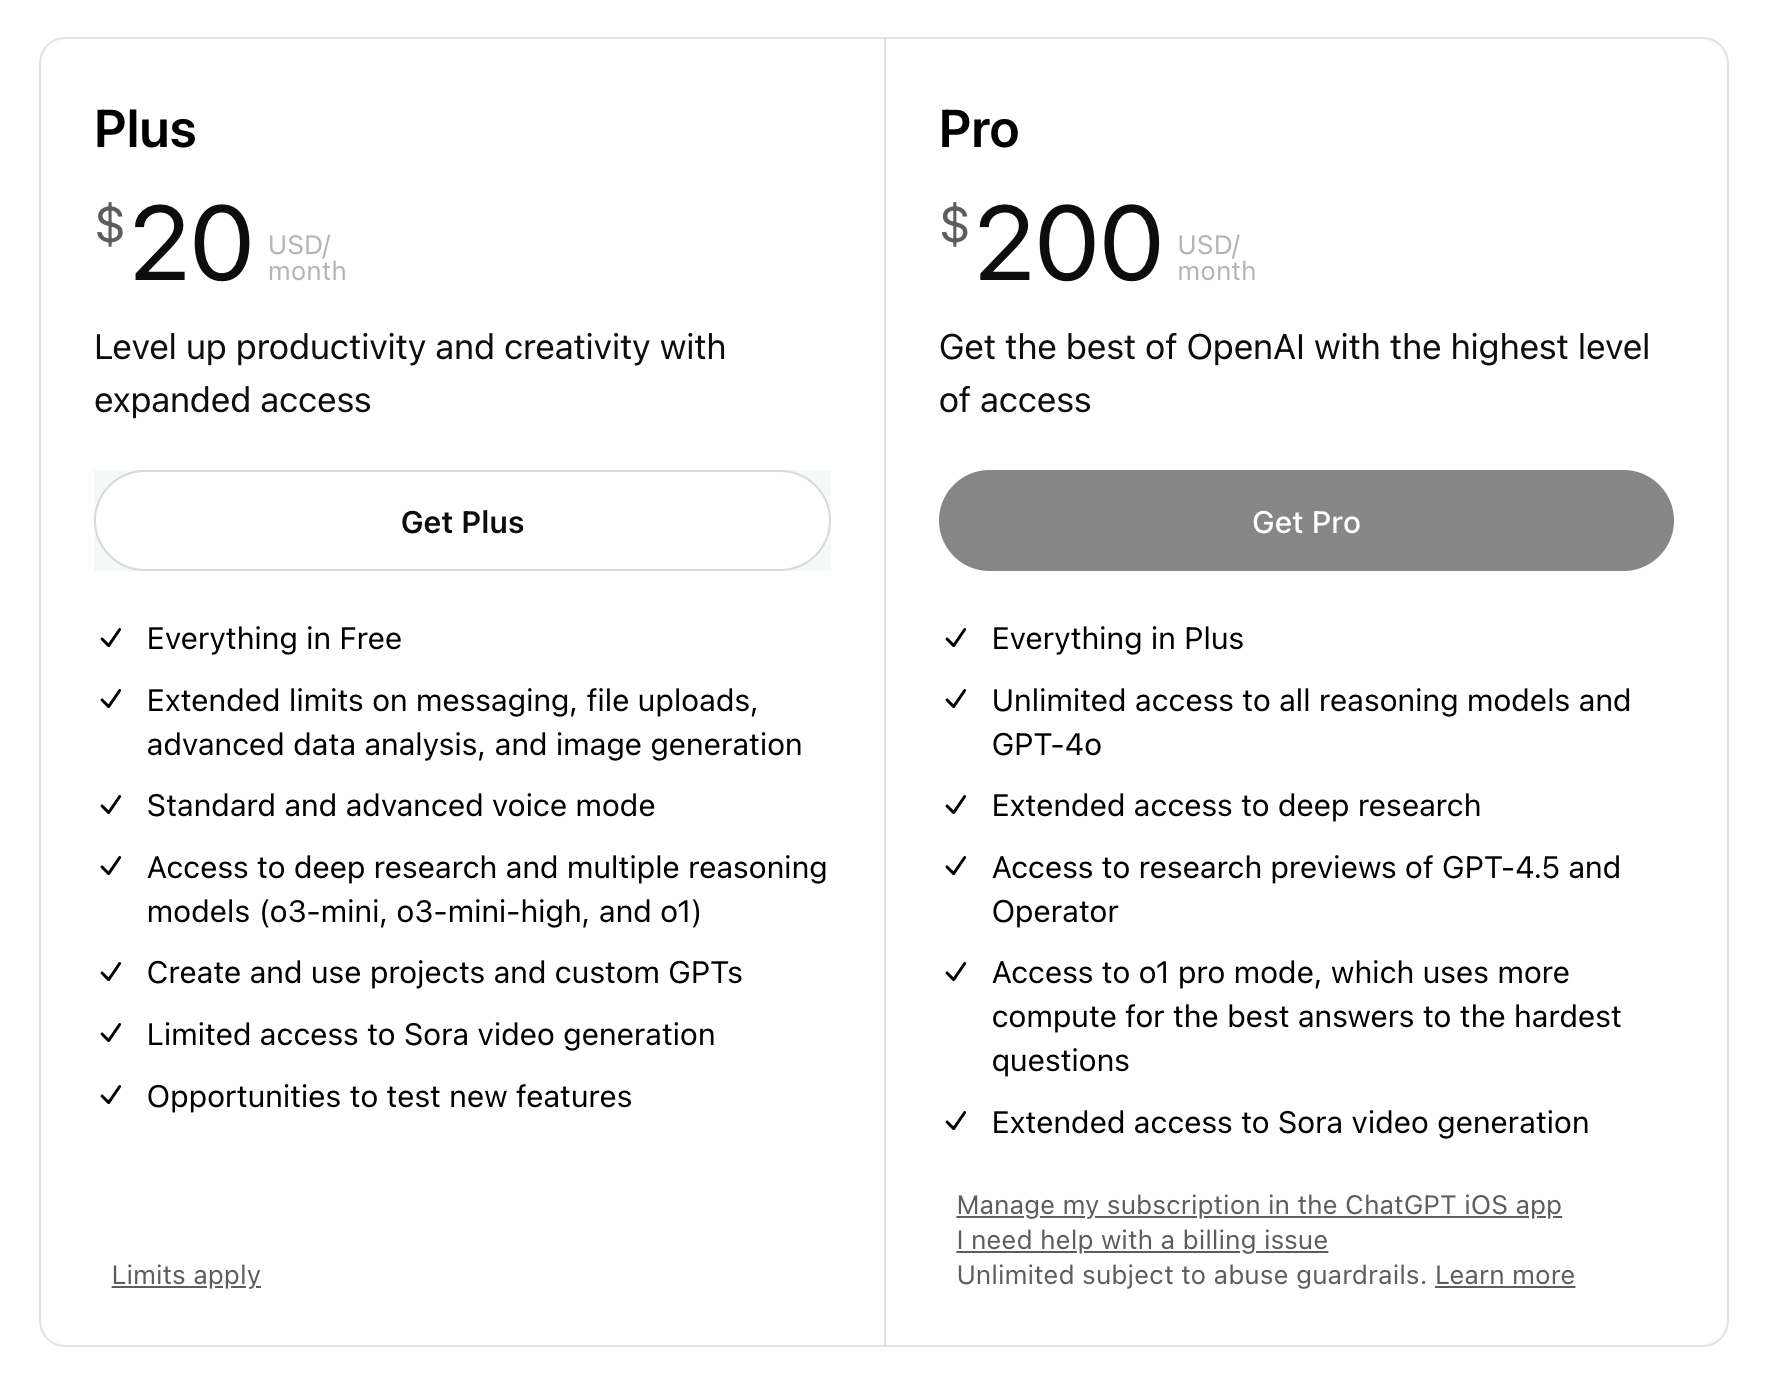Click checkmark next to Extended access to deep research
The image size is (1776, 1392).
point(956,805)
